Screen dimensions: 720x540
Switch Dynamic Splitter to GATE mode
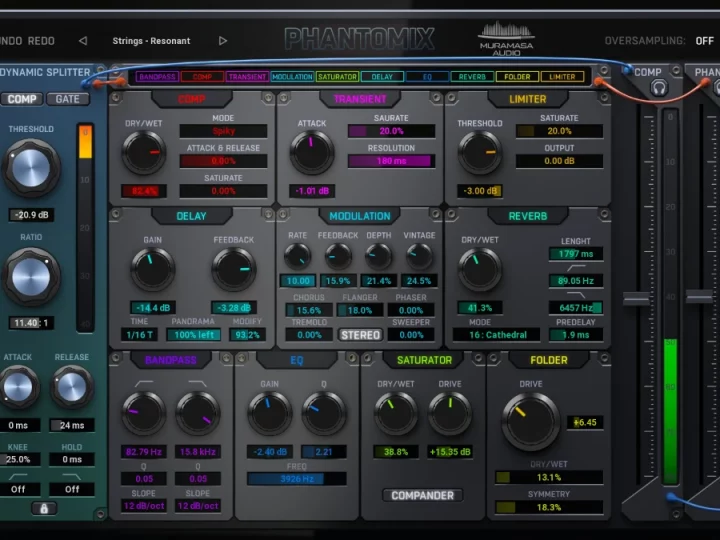click(68, 99)
